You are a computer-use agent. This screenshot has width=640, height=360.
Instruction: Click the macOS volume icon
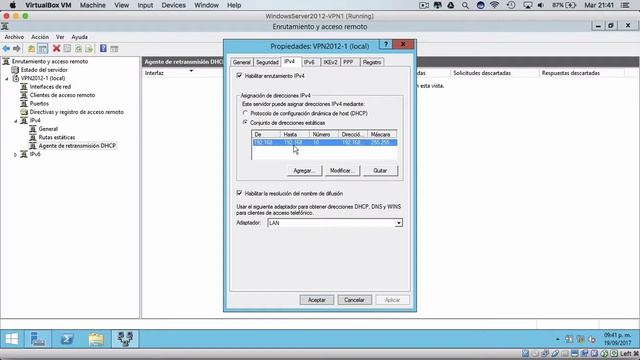point(541,5)
